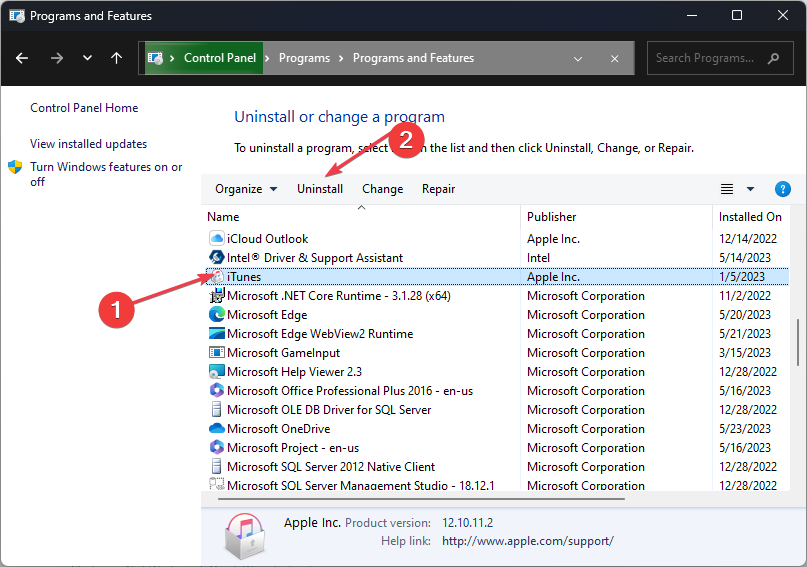The image size is (807, 567).
Task: Click the horizontal scrollbar thumb
Action: tap(421, 499)
